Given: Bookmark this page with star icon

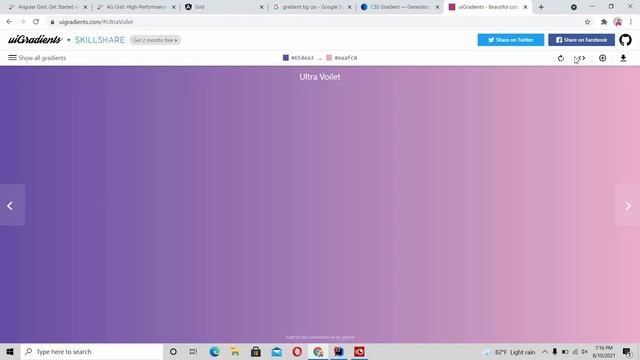Looking at the screenshot, I should [x=587, y=22].
